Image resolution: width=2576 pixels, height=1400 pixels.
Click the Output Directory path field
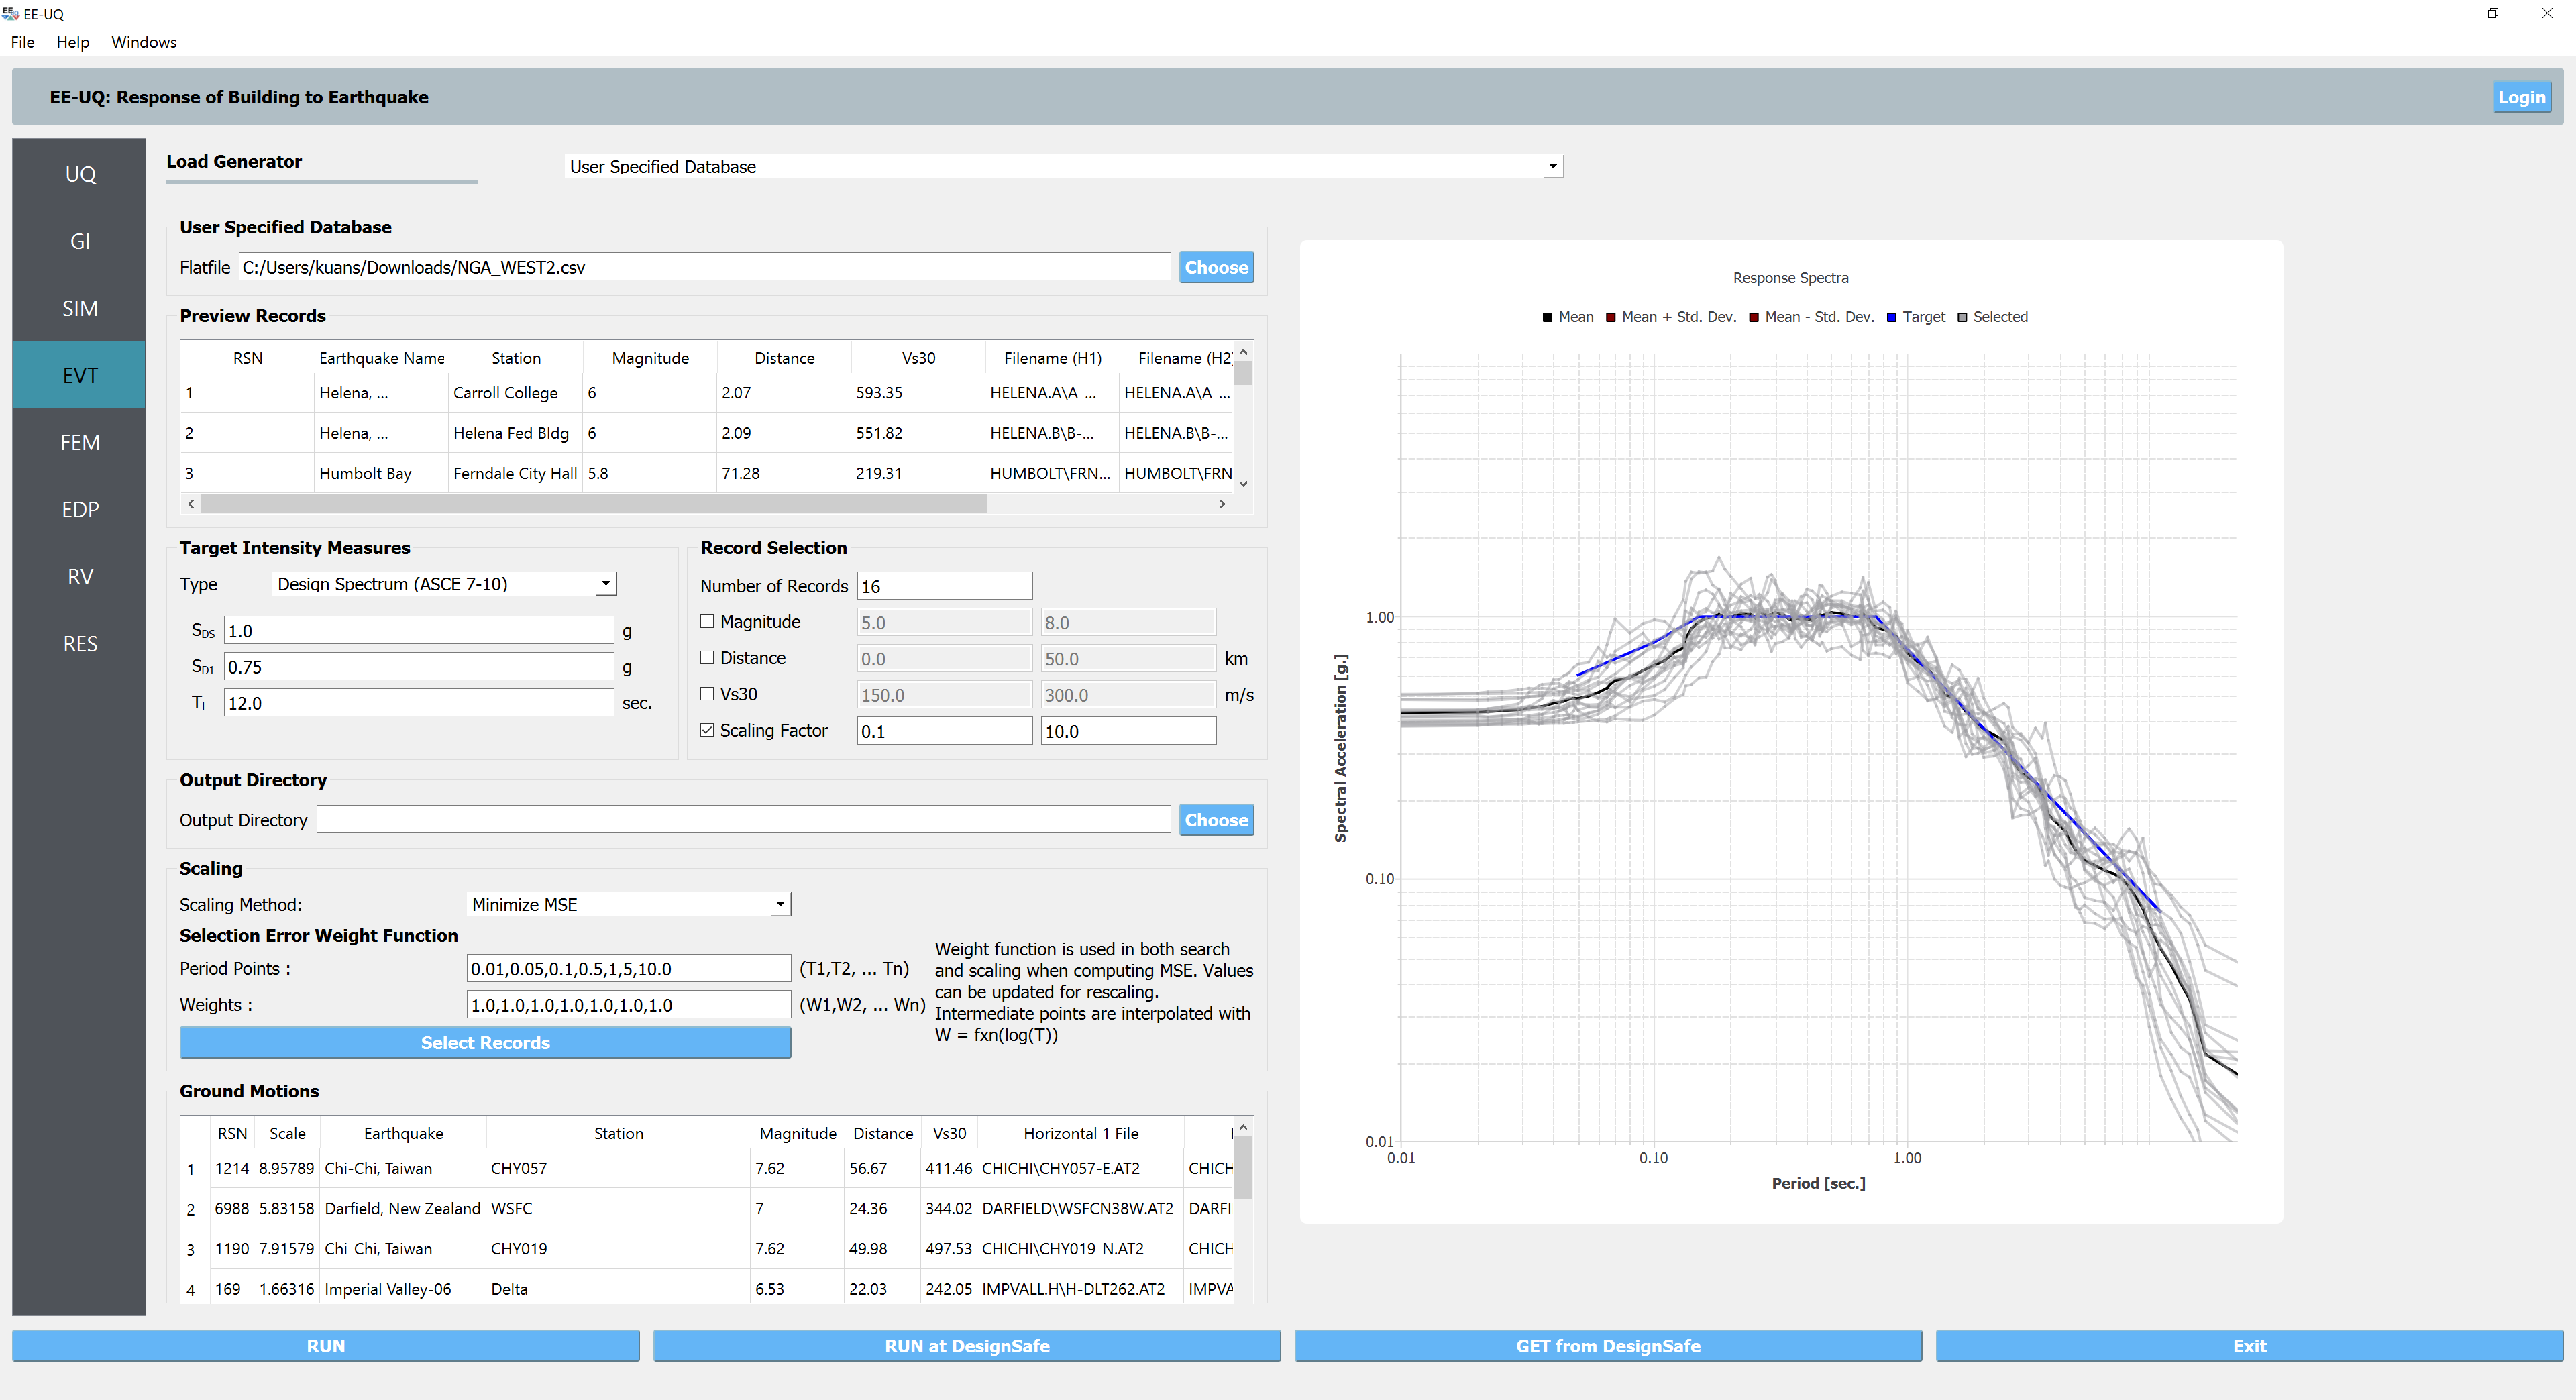[x=743, y=820]
